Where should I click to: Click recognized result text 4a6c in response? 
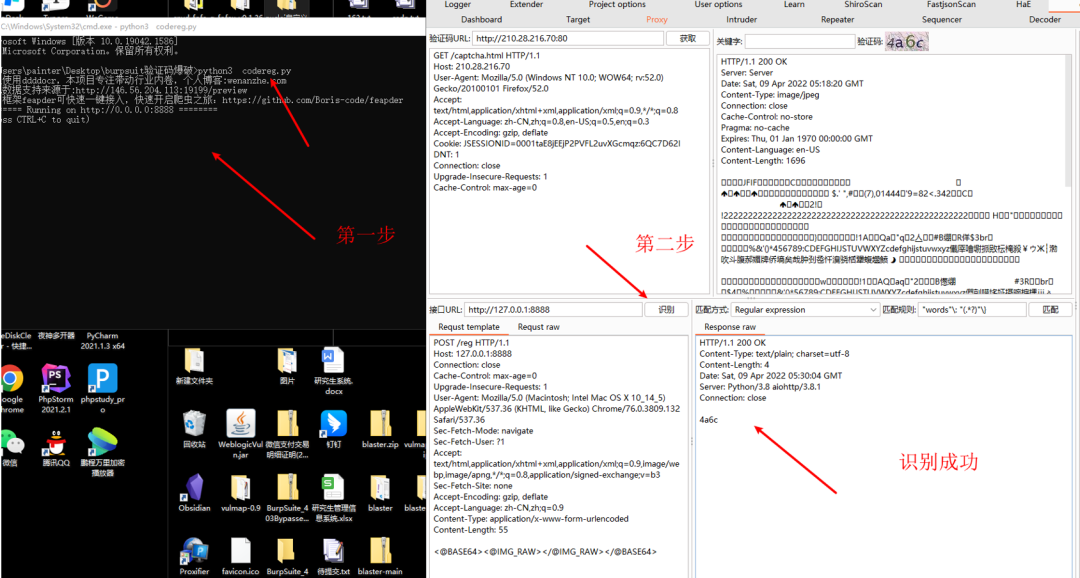[708, 420]
